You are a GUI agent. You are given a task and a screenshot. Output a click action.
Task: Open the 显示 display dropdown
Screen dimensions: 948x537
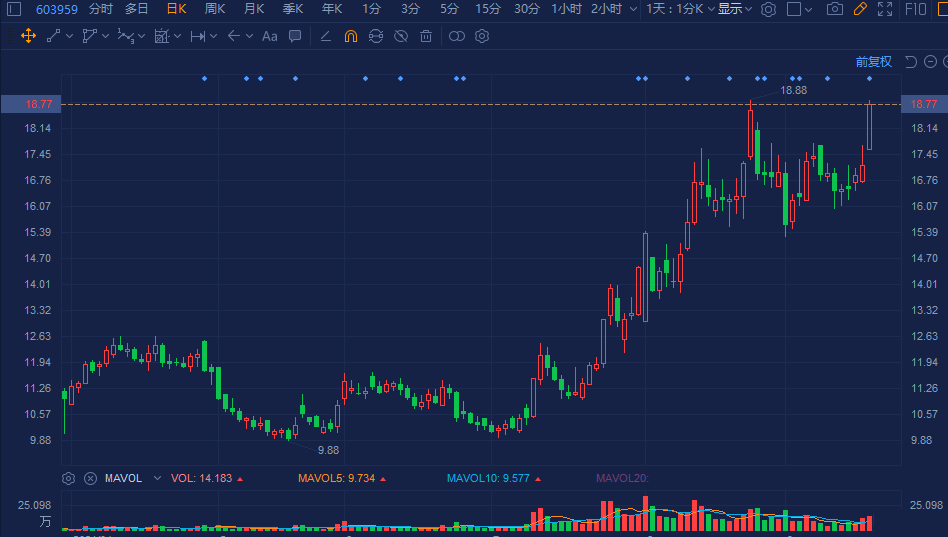click(x=735, y=9)
